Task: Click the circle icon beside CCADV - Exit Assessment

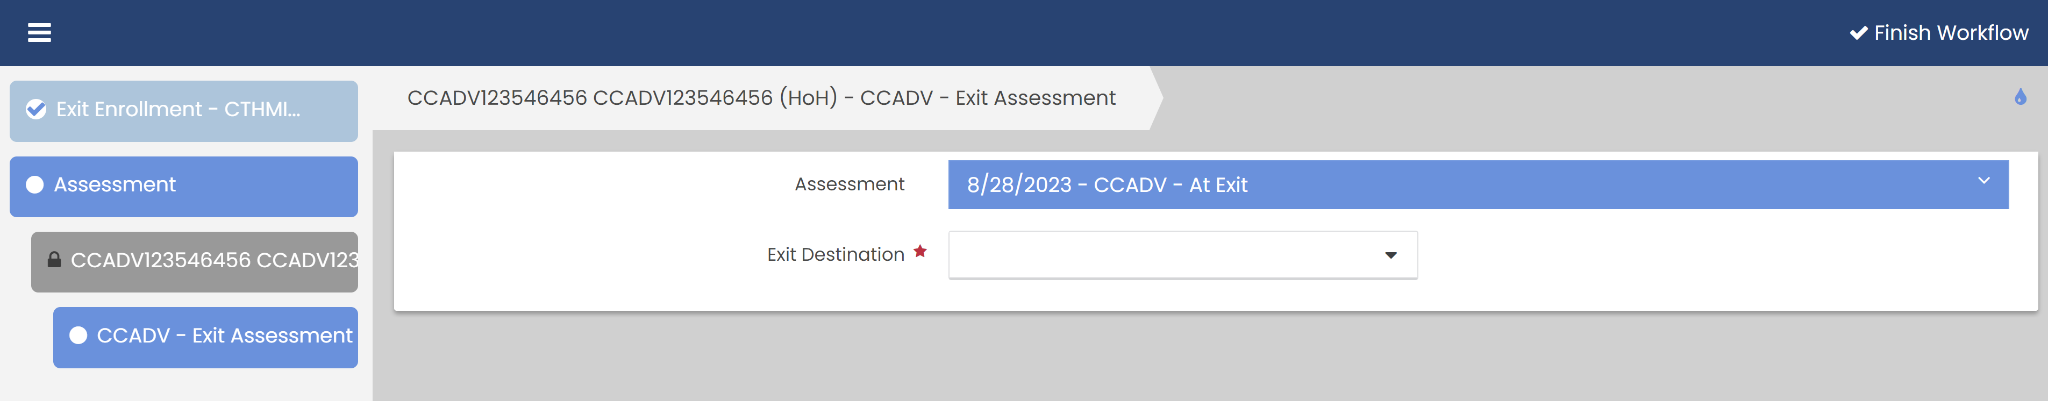Action: (x=78, y=336)
